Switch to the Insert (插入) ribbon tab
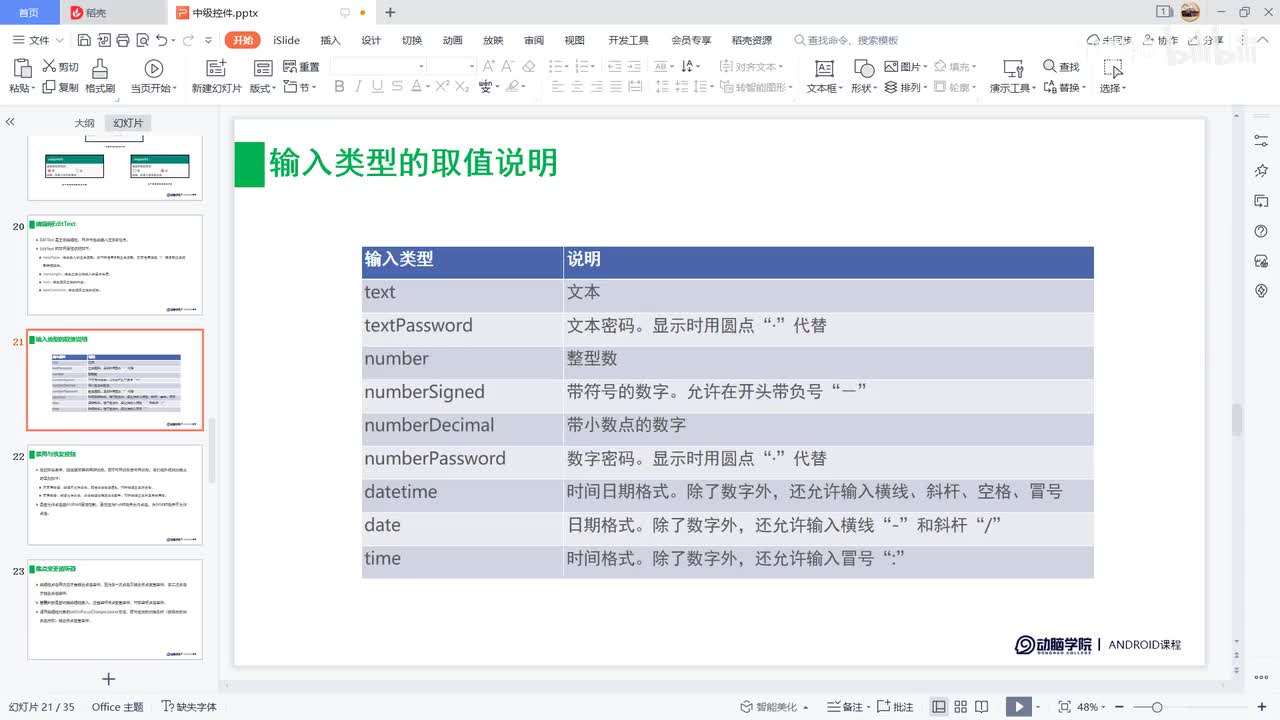Image resolution: width=1280 pixels, height=720 pixels. click(x=330, y=40)
